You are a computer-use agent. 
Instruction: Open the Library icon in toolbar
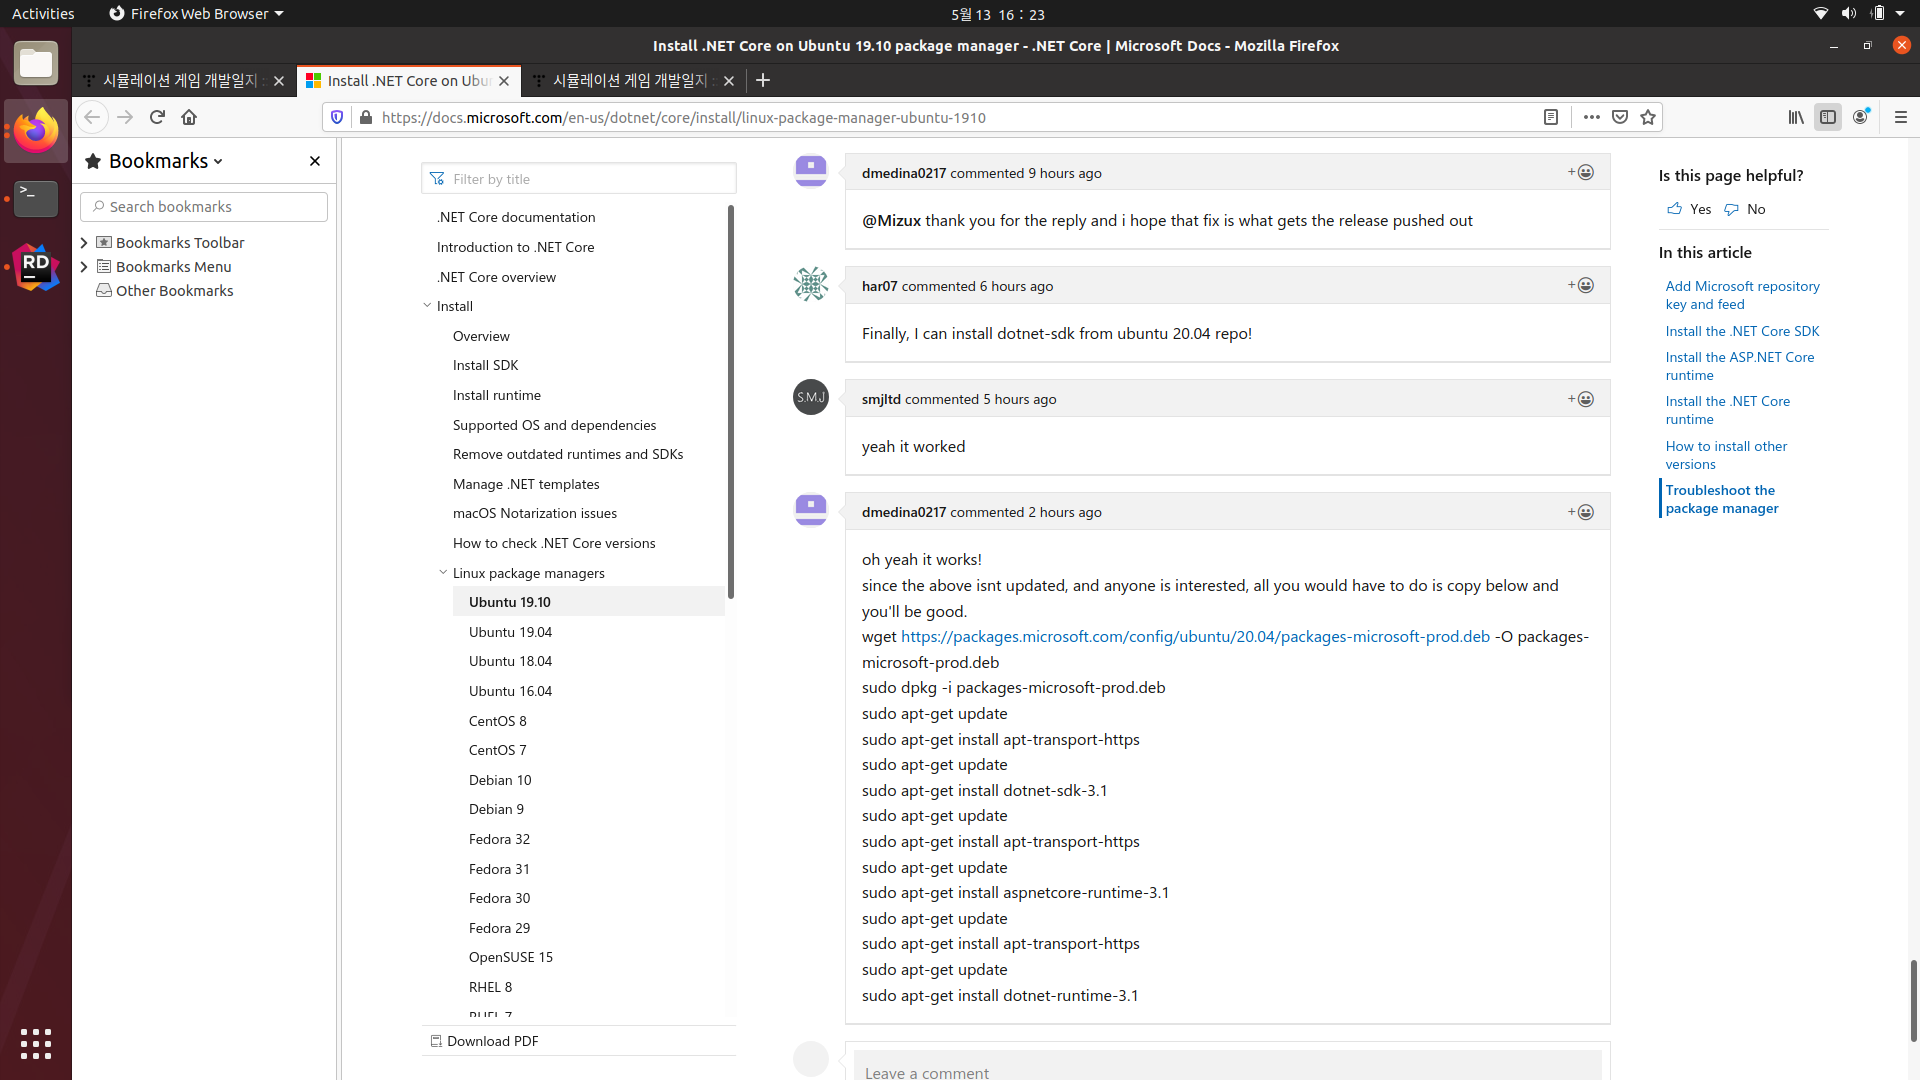pyautogui.click(x=1796, y=117)
